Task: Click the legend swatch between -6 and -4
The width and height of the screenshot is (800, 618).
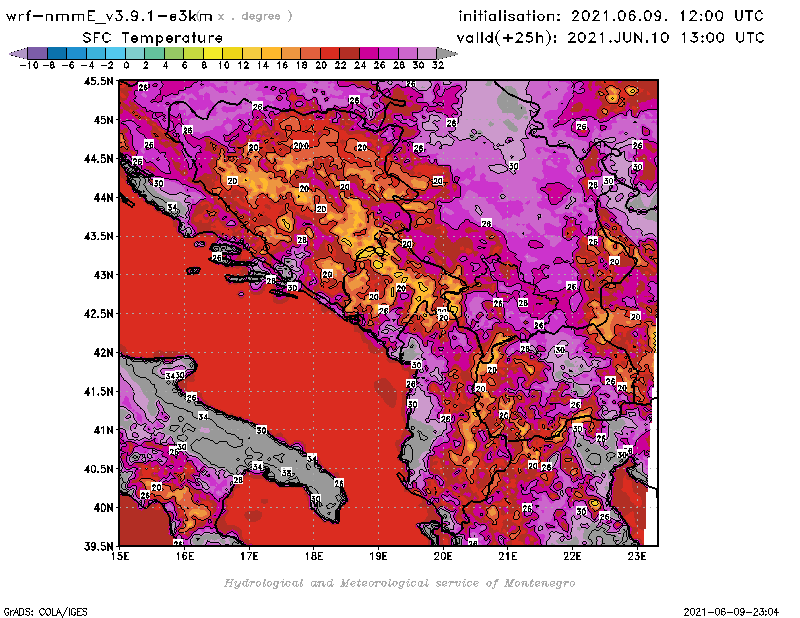Action: (77, 54)
